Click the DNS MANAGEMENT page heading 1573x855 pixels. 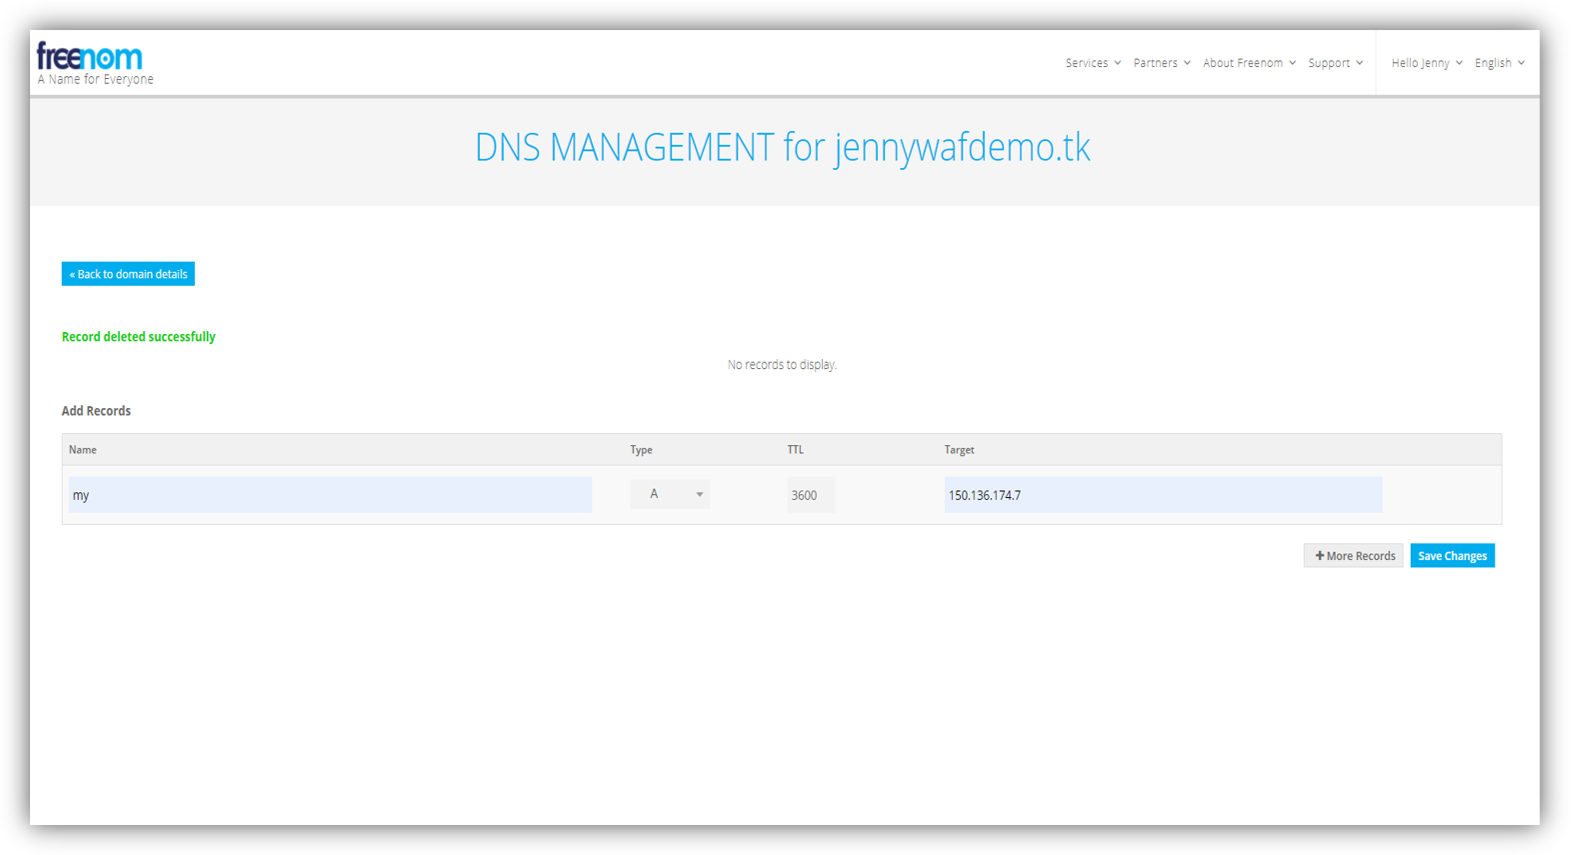[782, 148]
